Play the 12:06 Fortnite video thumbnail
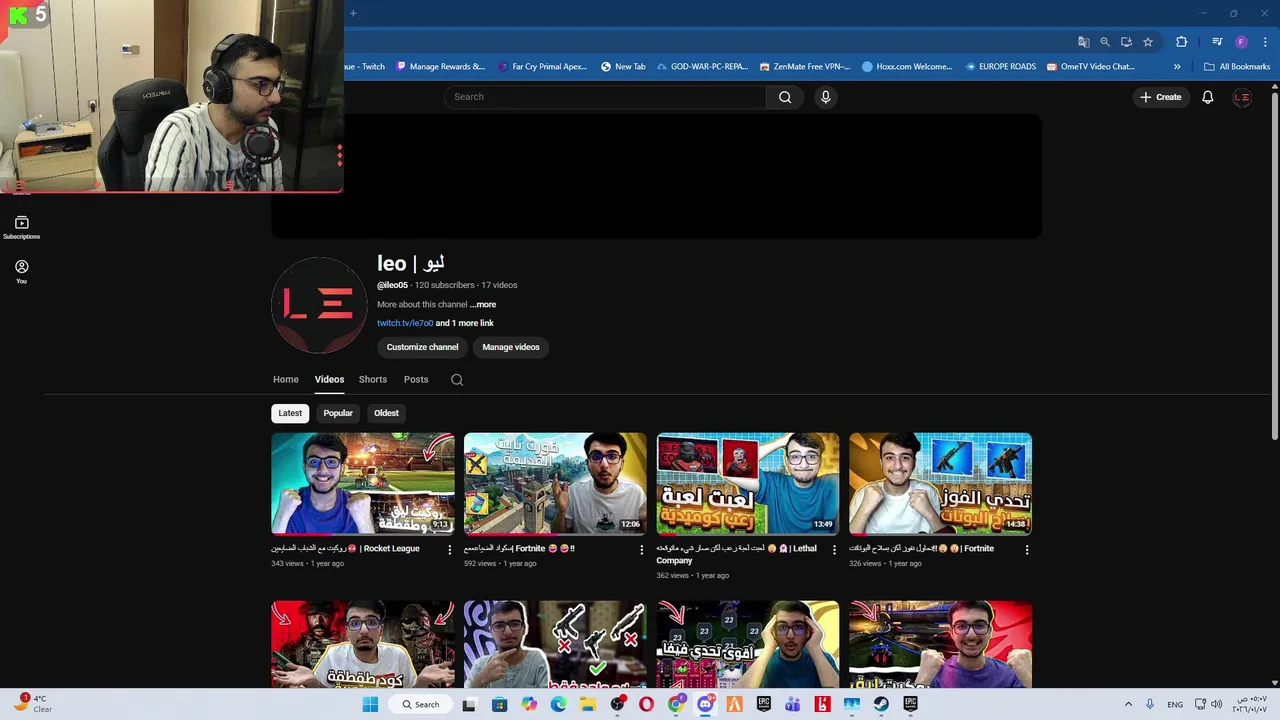 555,484
